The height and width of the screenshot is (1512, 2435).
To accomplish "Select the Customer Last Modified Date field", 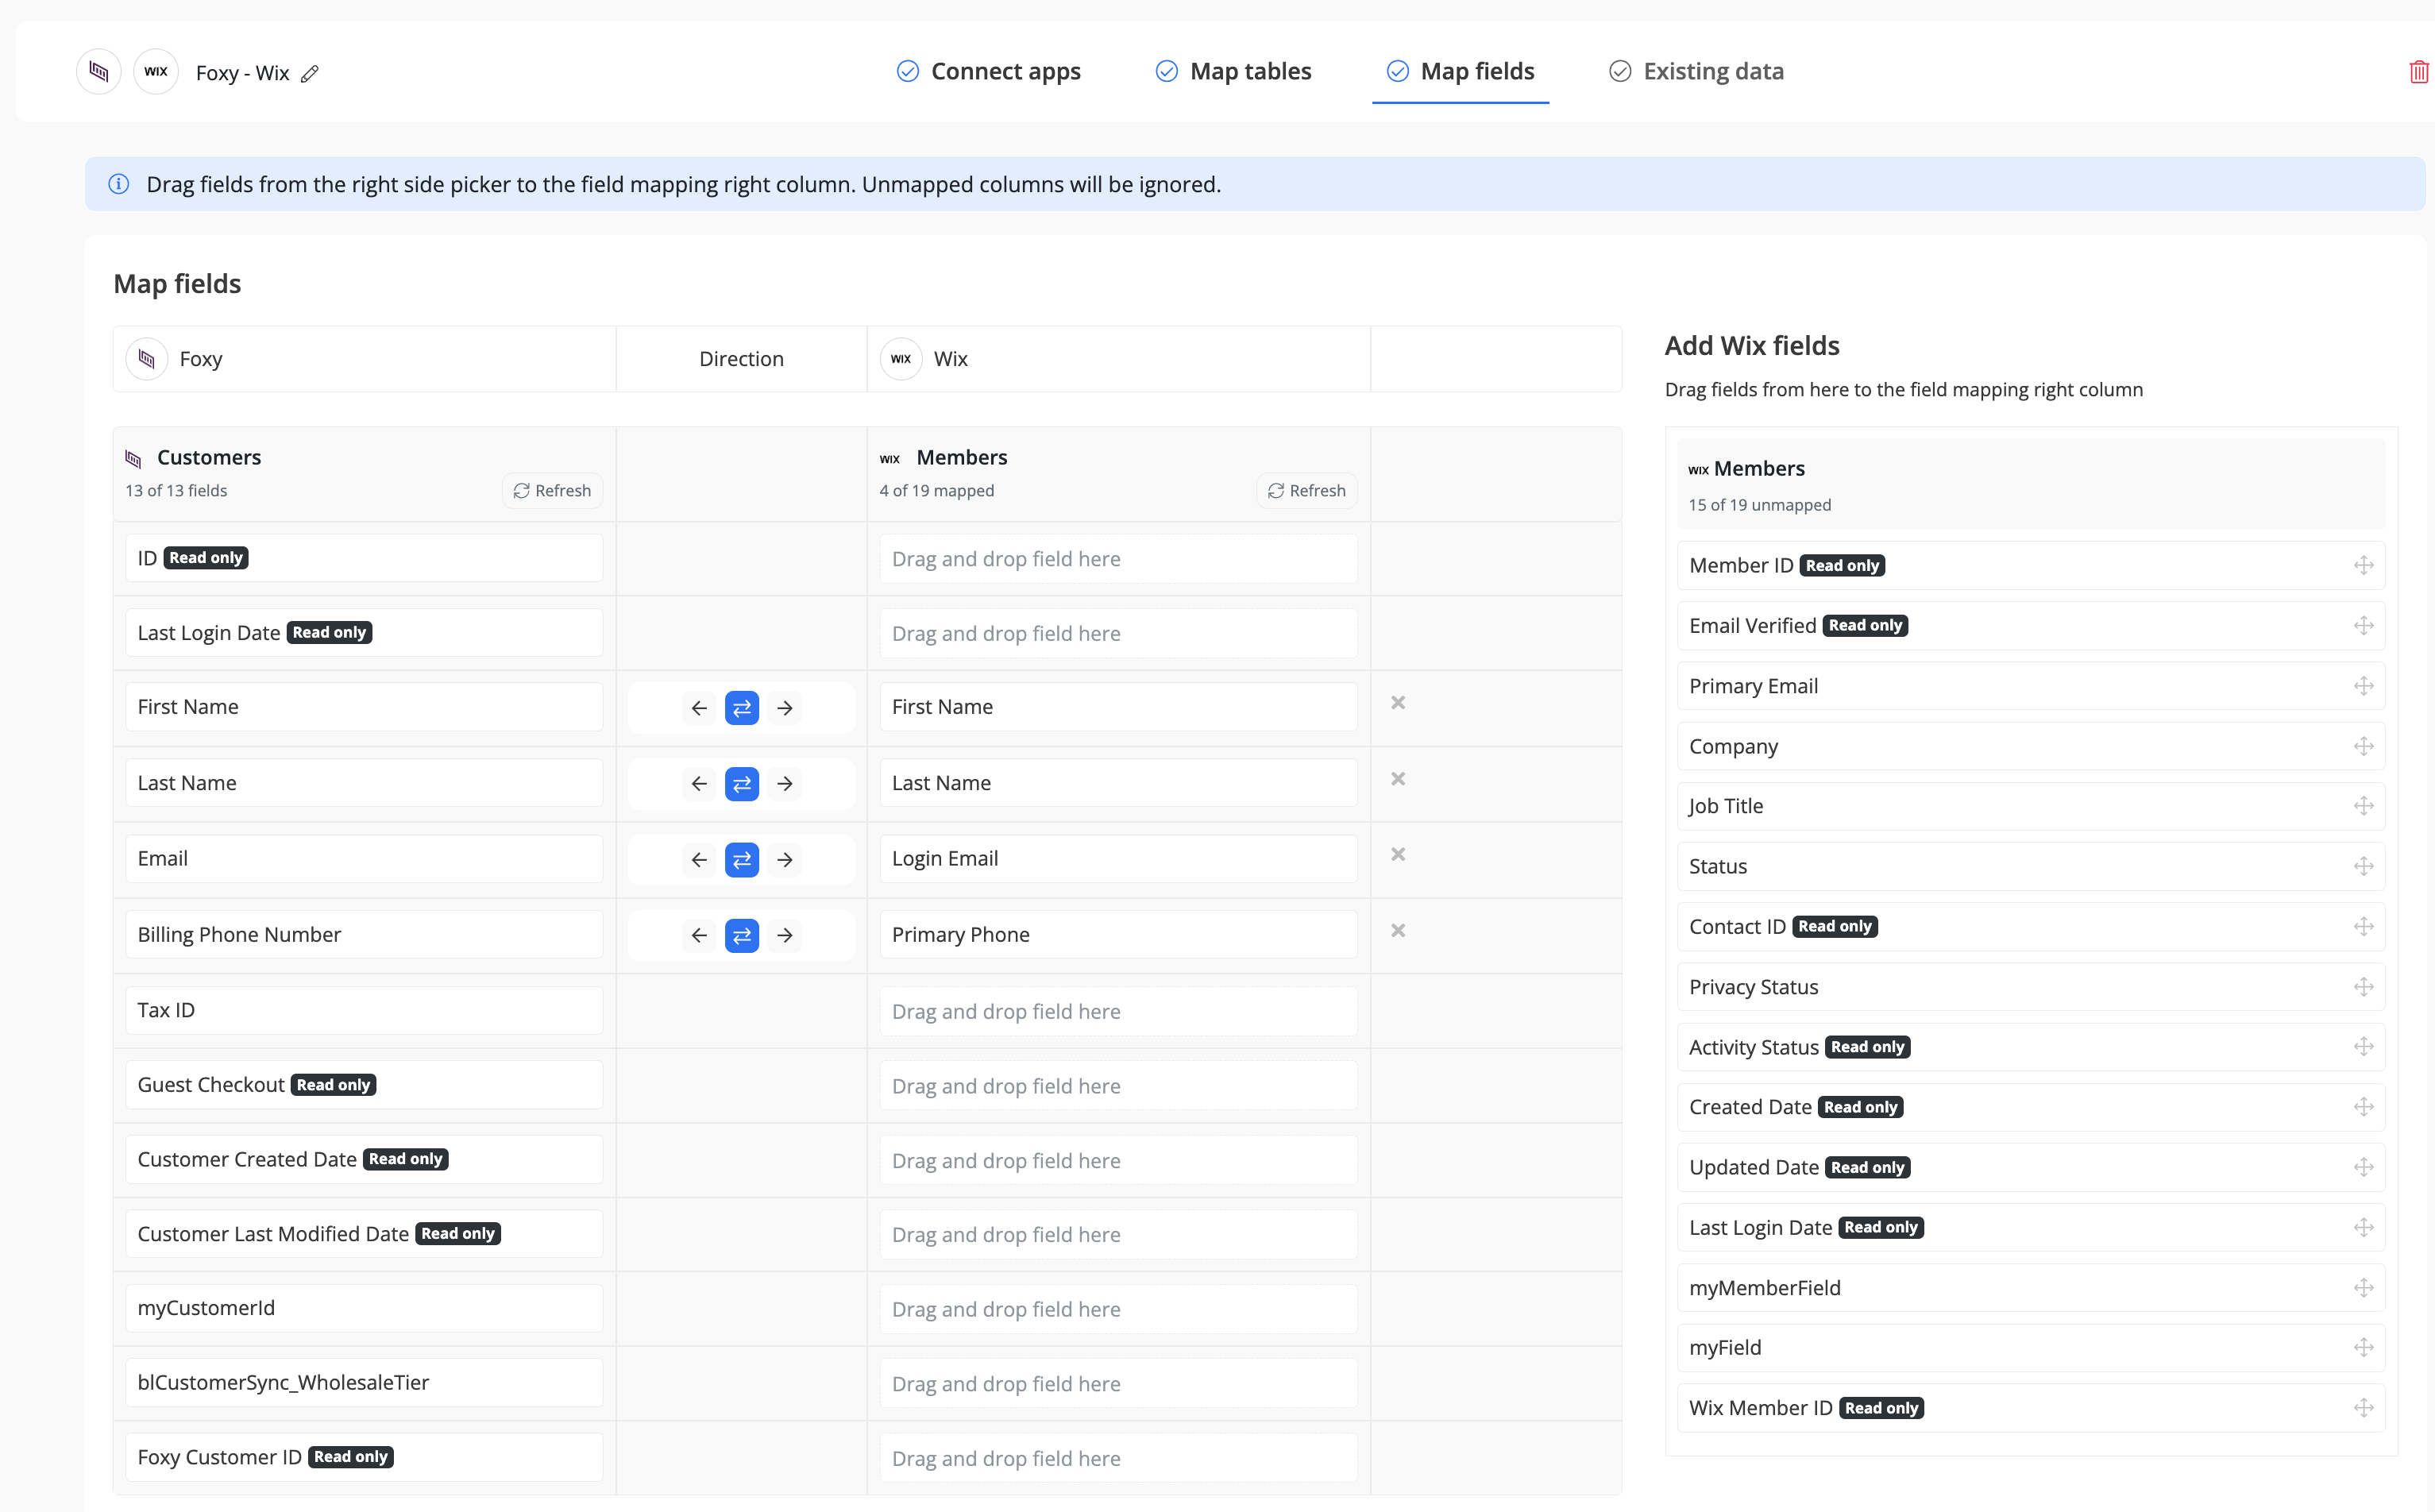I will pyautogui.click(x=364, y=1234).
